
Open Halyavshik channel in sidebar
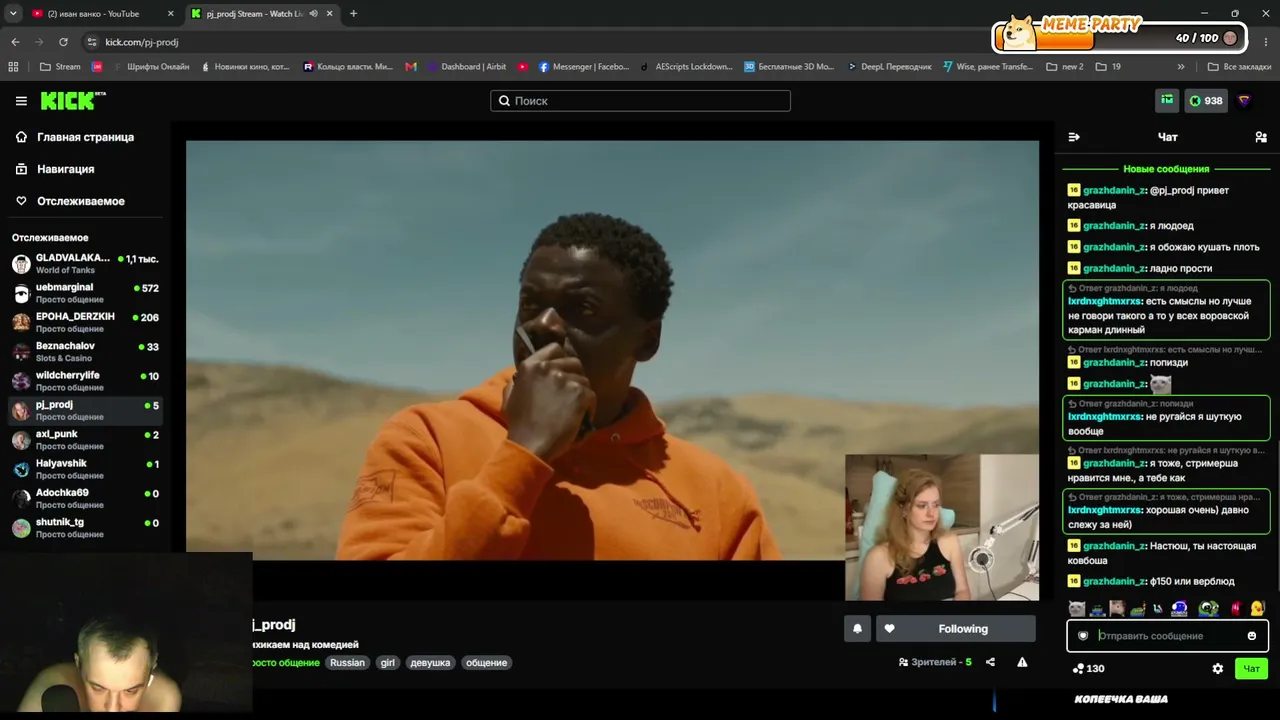click(x=85, y=469)
